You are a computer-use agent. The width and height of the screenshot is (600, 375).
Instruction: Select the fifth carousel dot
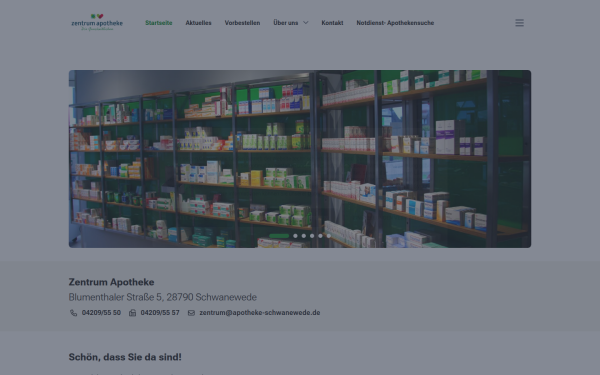321,236
